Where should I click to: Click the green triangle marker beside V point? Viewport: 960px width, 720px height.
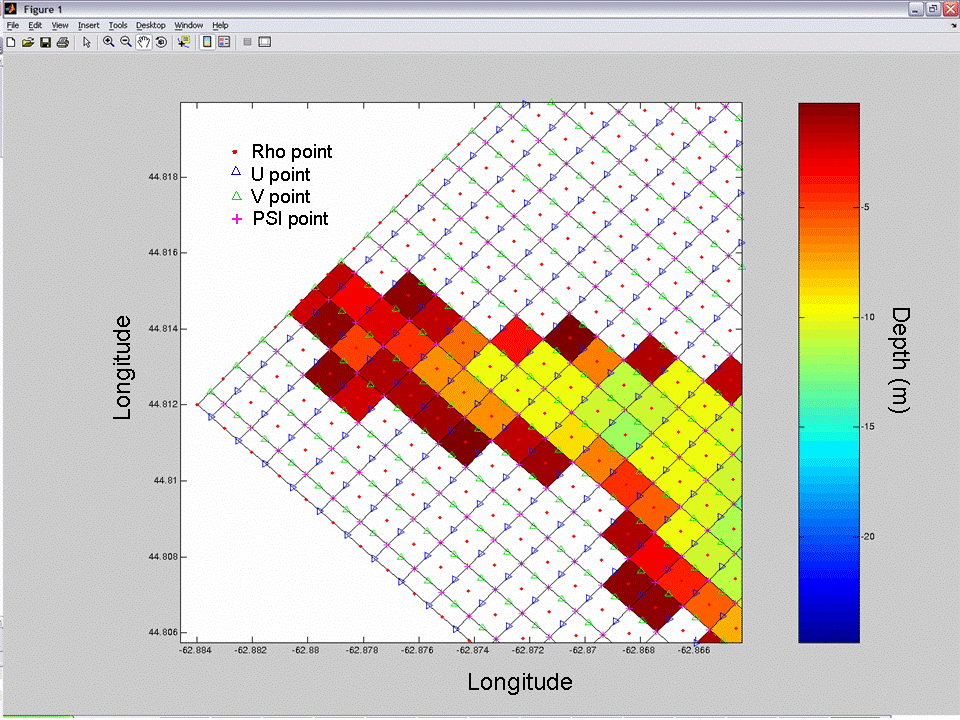(x=236, y=196)
